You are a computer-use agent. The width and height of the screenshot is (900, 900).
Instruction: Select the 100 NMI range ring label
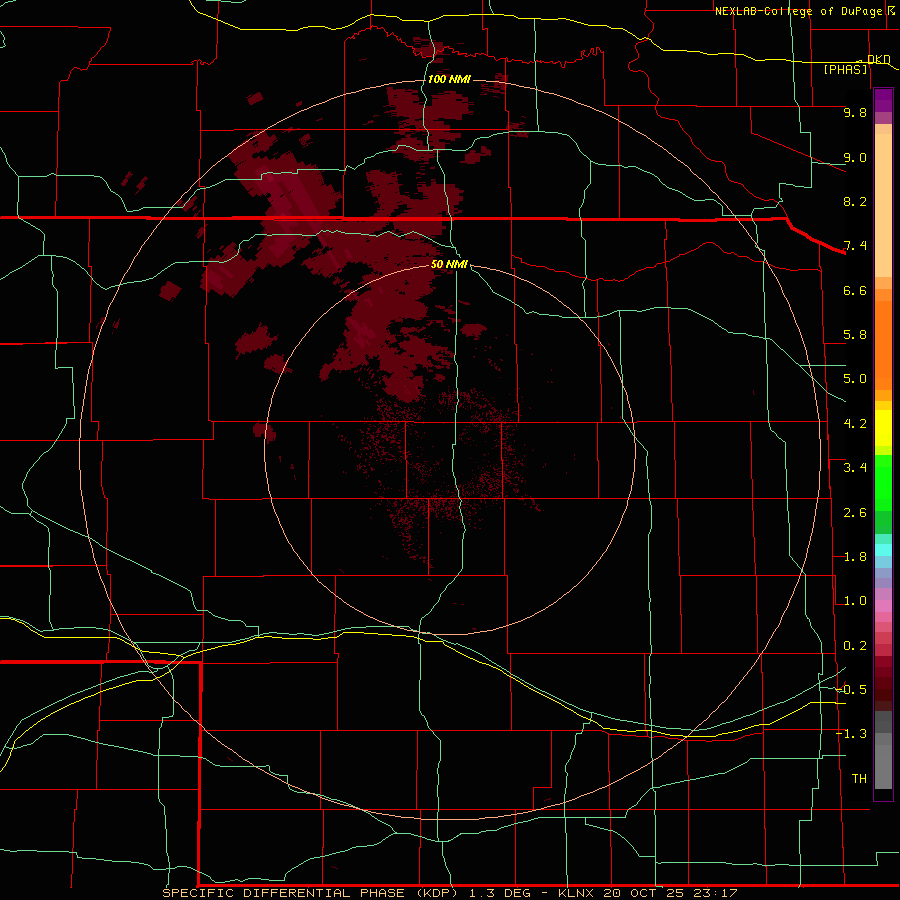pos(449,79)
